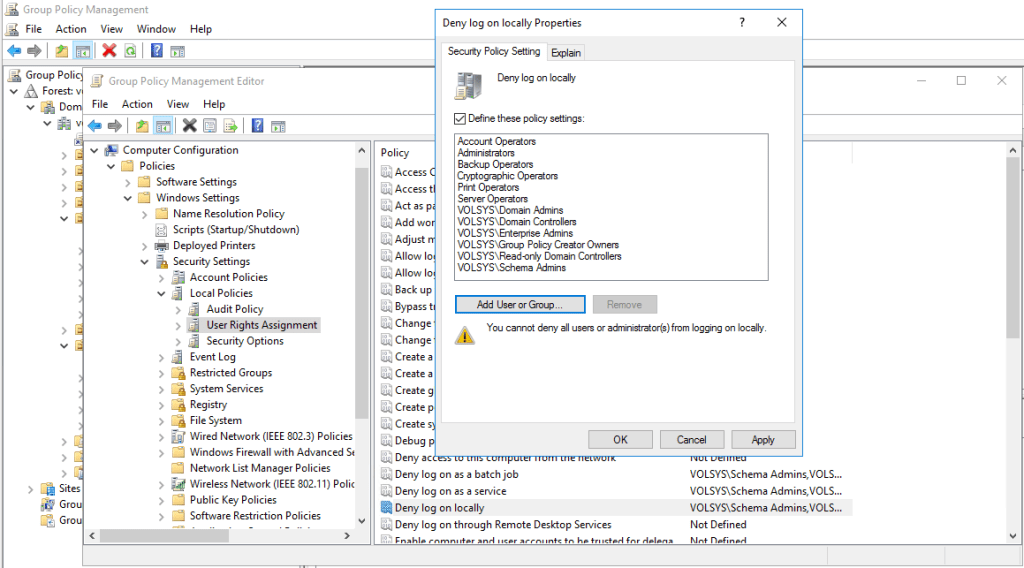Collapse the Local Policies tree node
Image resolution: width=1024 pixels, height=568 pixels.
pos(162,294)
